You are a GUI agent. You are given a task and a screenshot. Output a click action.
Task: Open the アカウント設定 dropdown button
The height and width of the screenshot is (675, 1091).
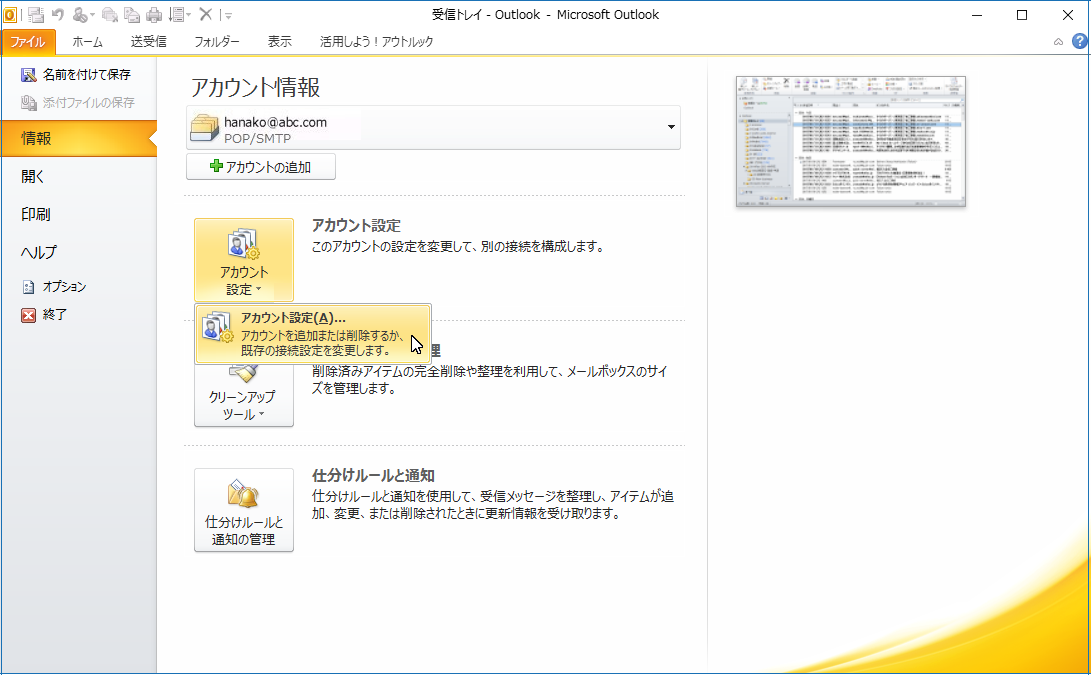244,260
